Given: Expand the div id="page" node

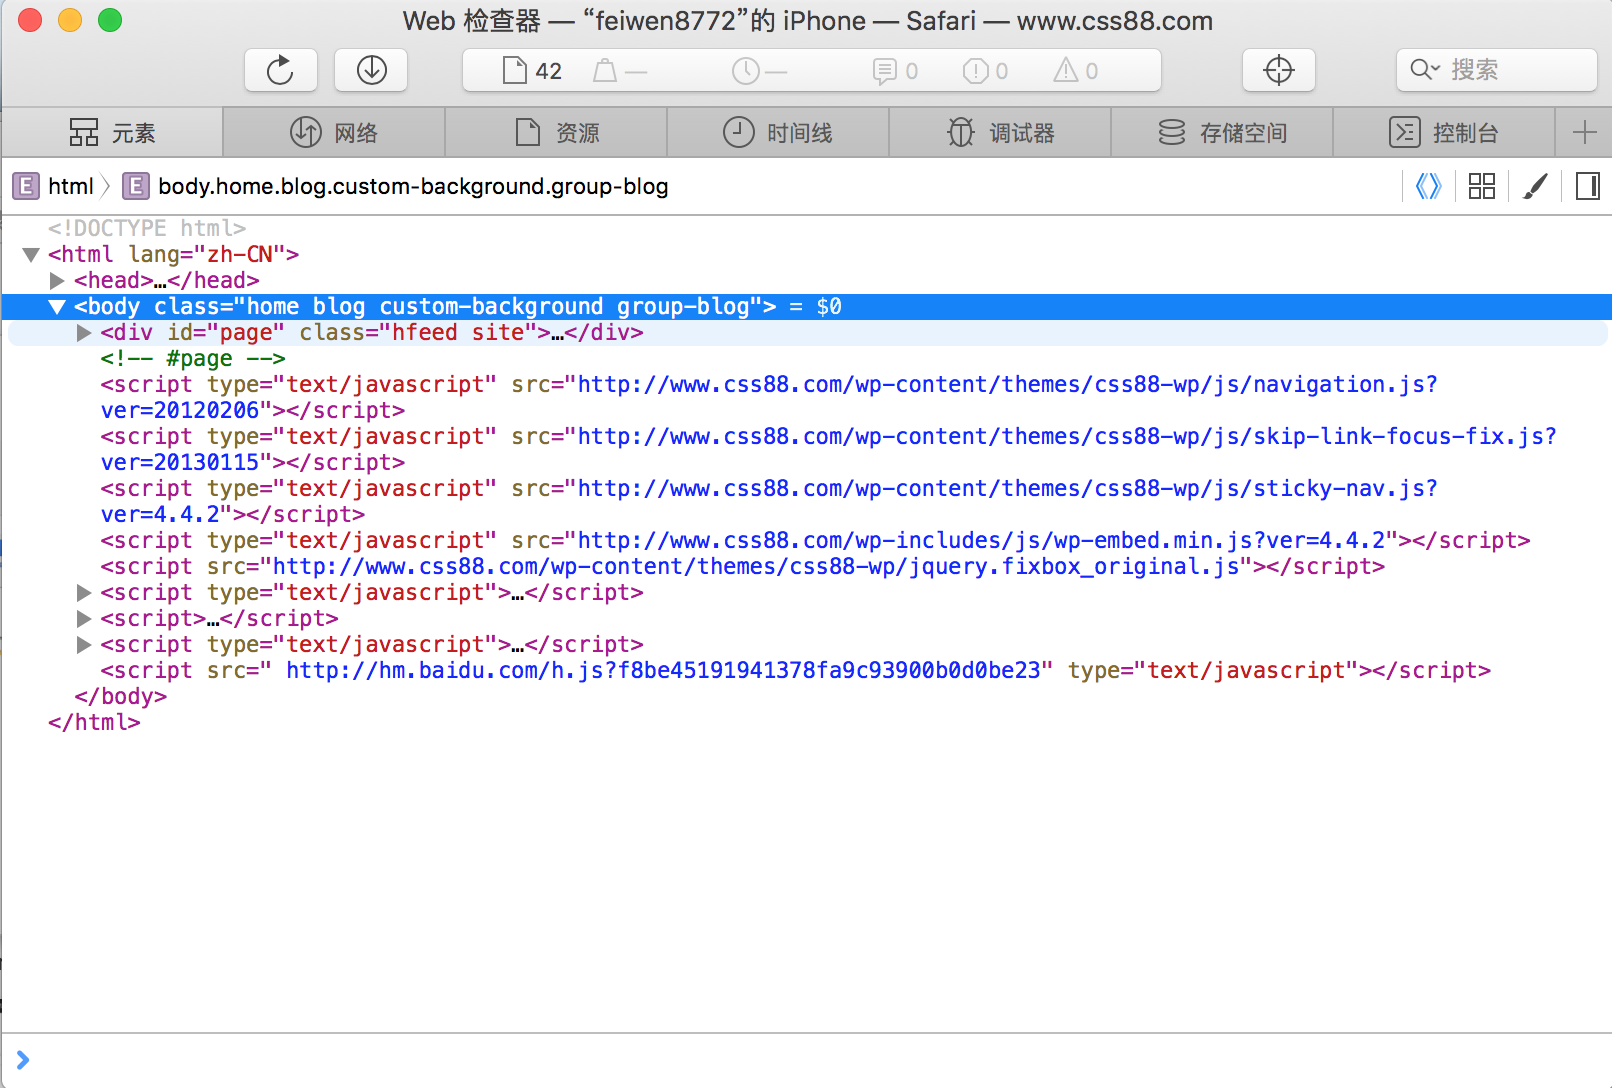Looking at the screenshot, I should (x=84, y=332).
